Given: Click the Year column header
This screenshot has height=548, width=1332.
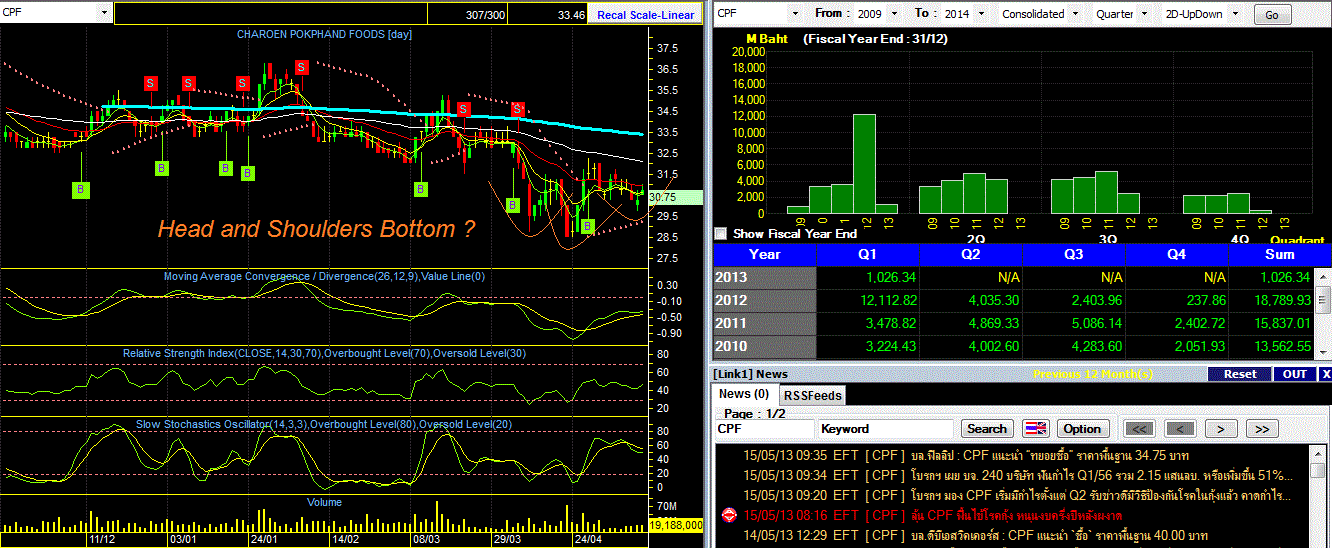Looking at the screenshot, I should (765, 254).
